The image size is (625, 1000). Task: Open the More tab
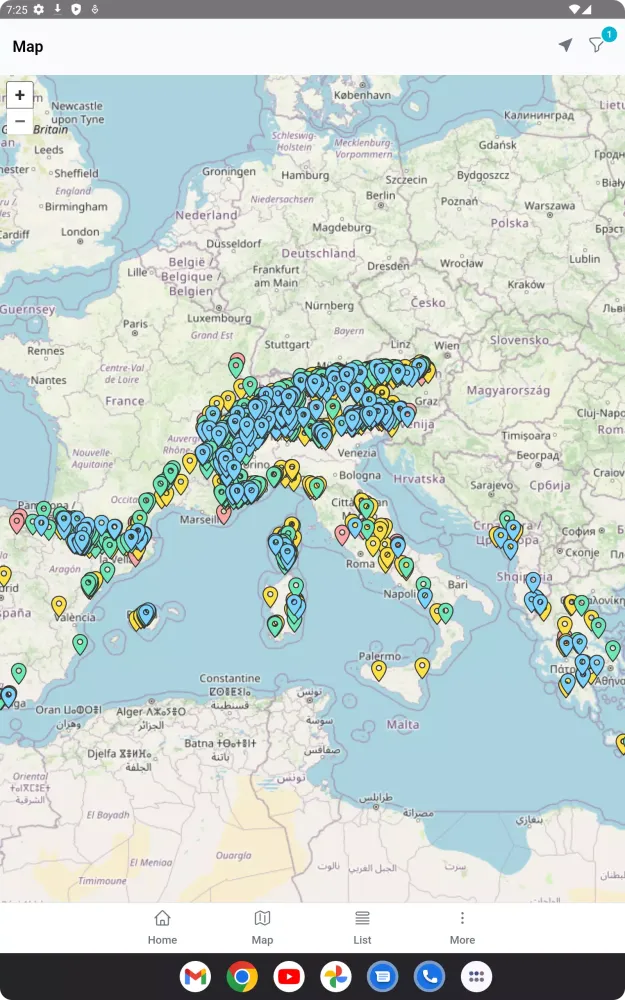tap(462, 927)
